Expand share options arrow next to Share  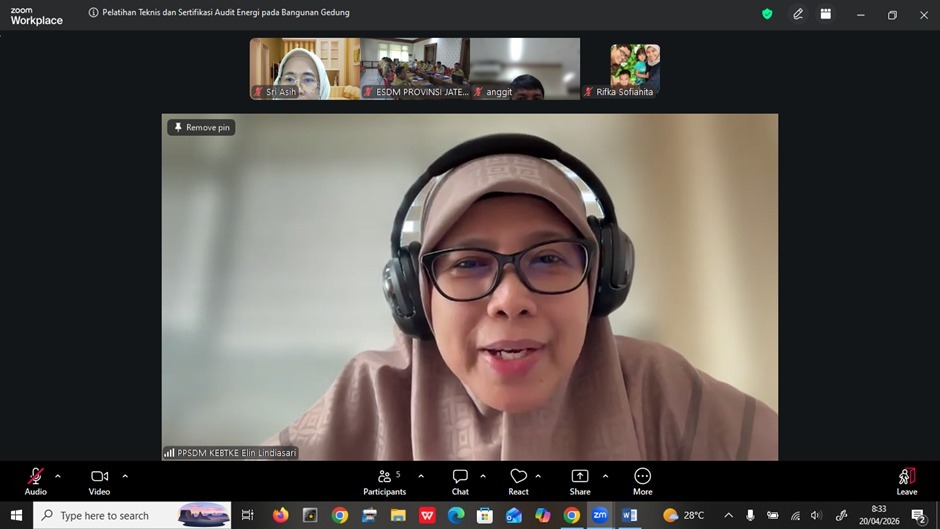click(x=605, y=476)
